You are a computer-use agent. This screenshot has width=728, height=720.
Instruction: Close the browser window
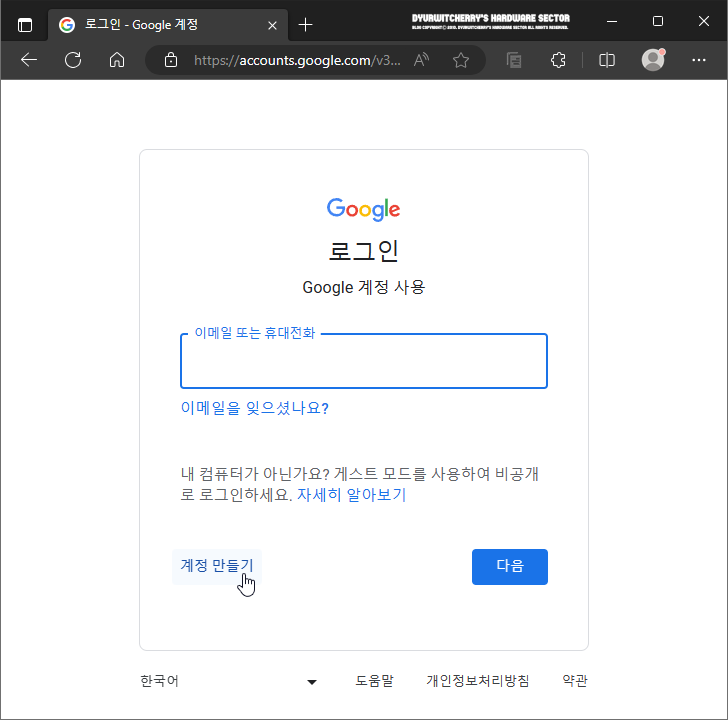(x=703, y=21)
